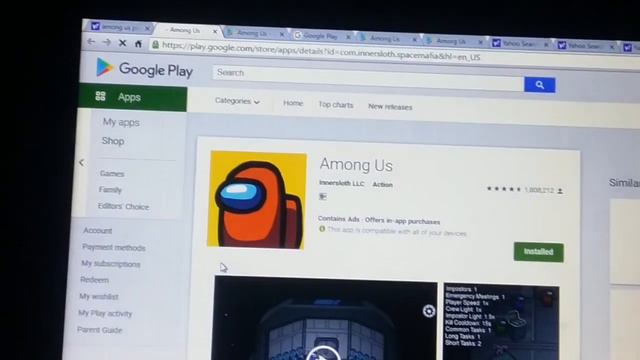Click the browser forward arrow
This screenshot has width=640, height=360.
107,42
